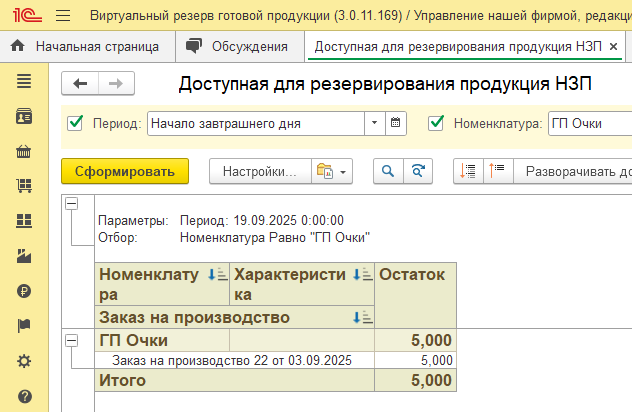Open the factory production section in sidebar
The width and height of the screenshot is (632, 412).
pyautogui.click(x=24, y=256)
